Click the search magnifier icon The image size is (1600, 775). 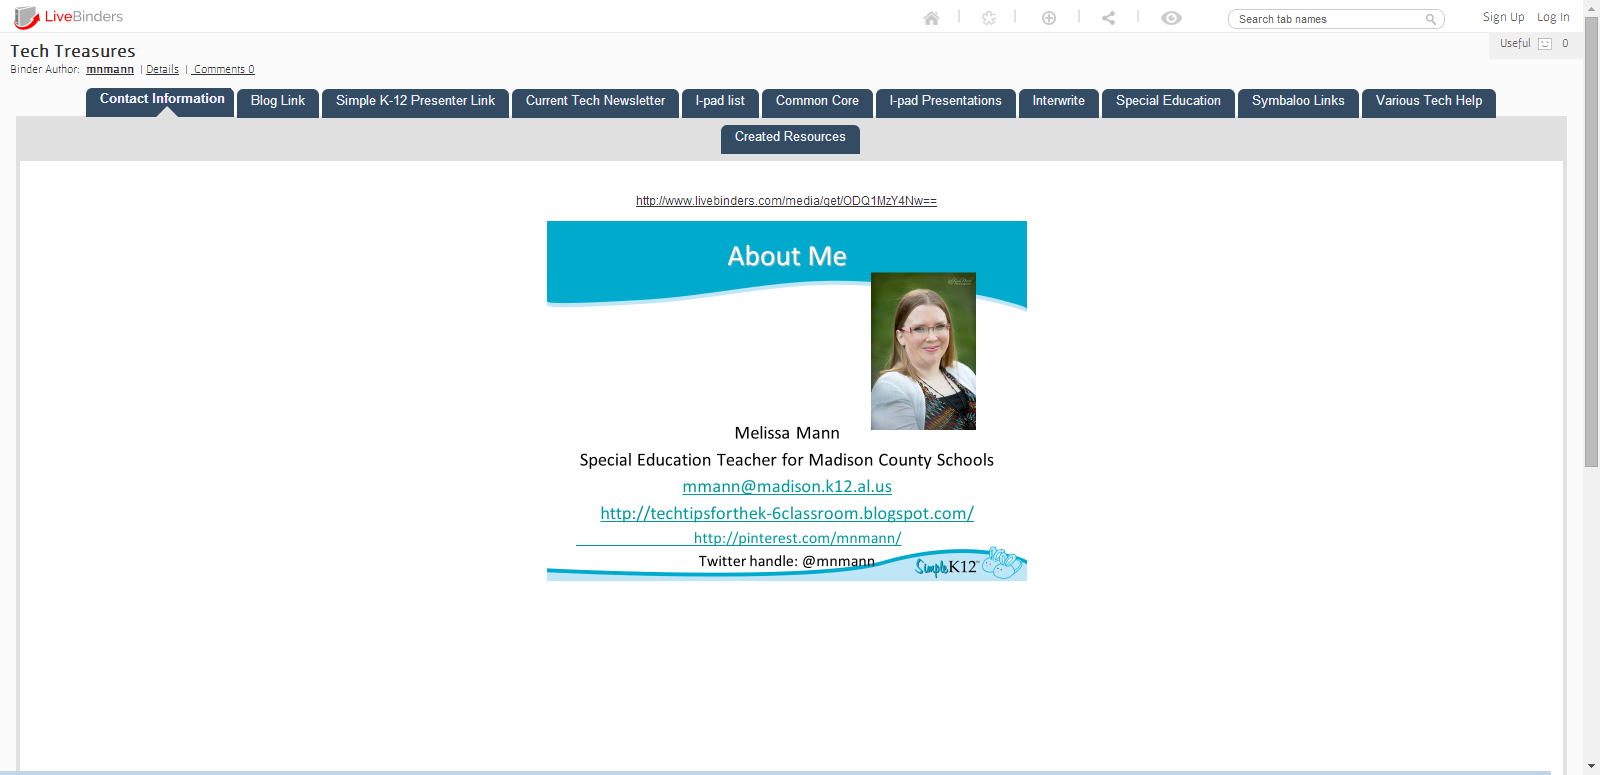[x=1431, y=19]
